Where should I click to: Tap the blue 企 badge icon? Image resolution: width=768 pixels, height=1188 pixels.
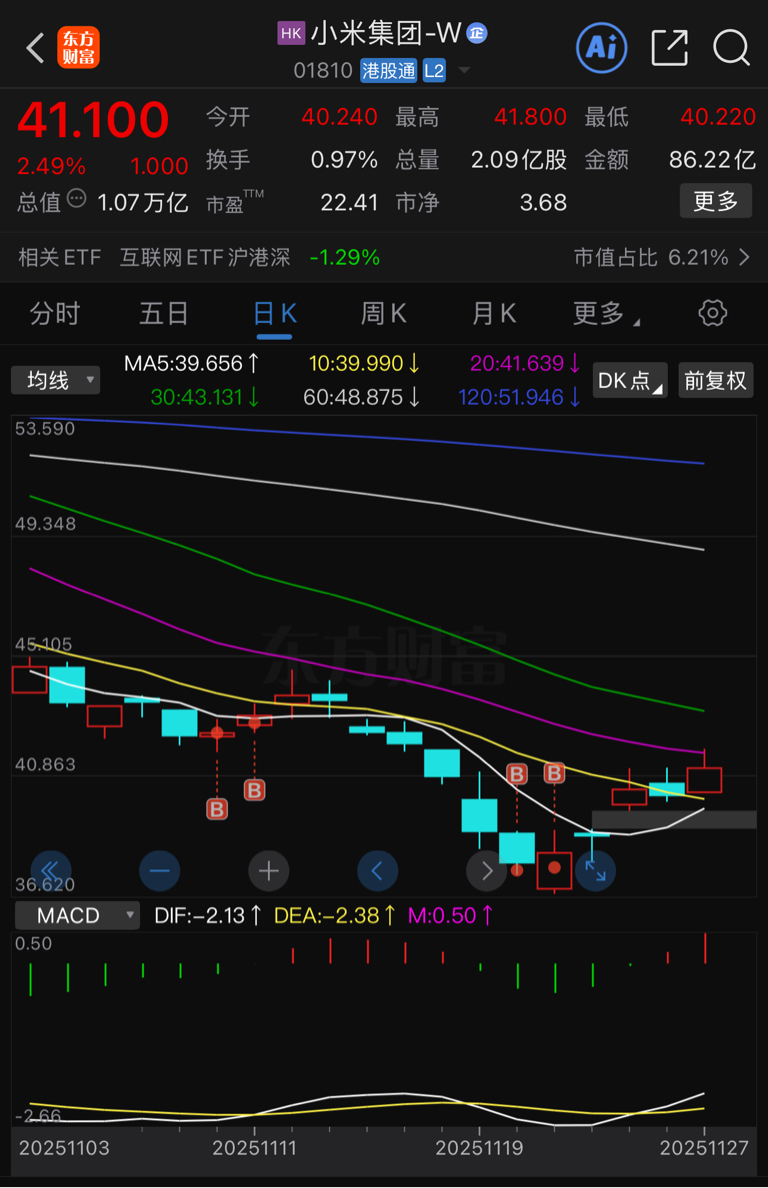point(476,33)
